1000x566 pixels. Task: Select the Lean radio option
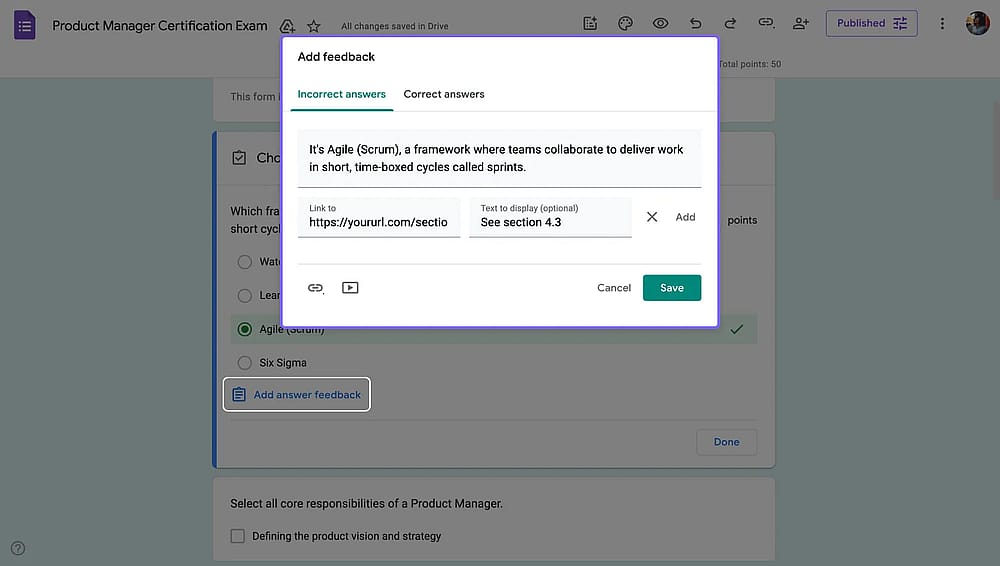[x=244, y=295]
